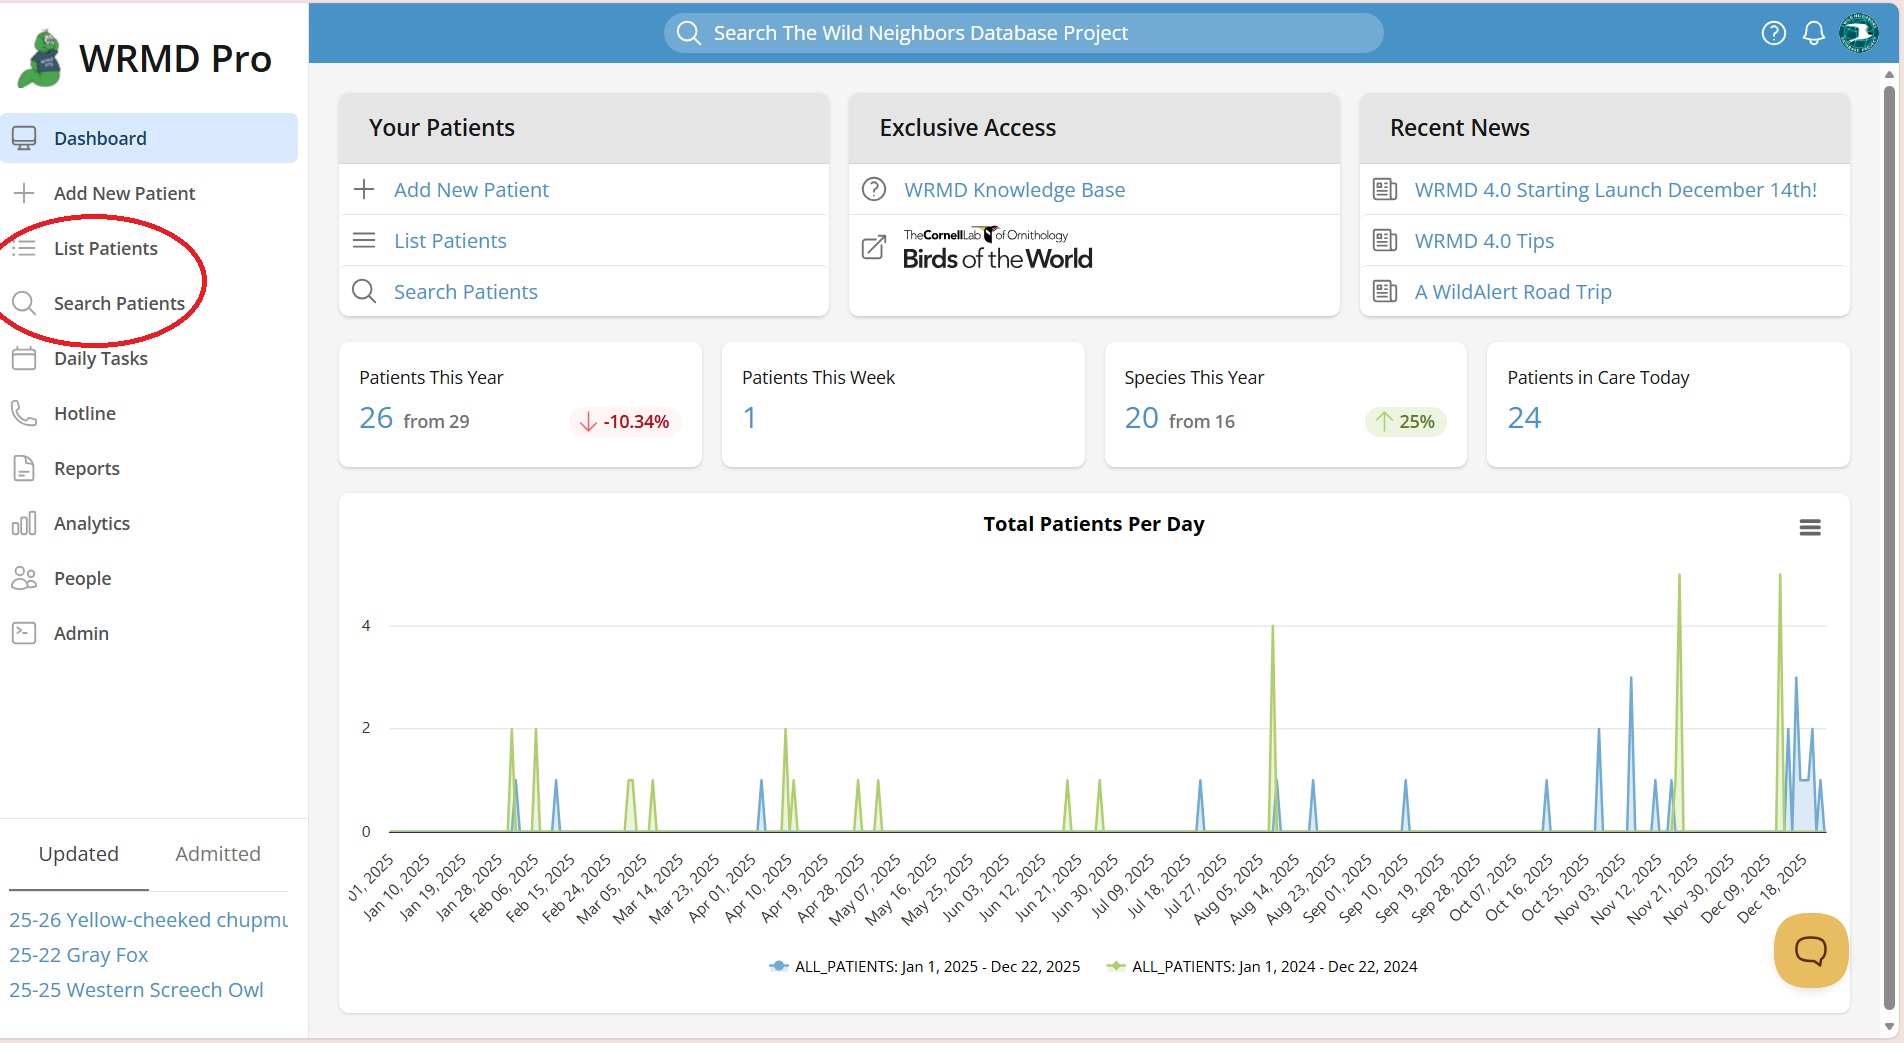Select Dashboard in the sidebar
The image size is (1904, 1043).
point(149,138)
